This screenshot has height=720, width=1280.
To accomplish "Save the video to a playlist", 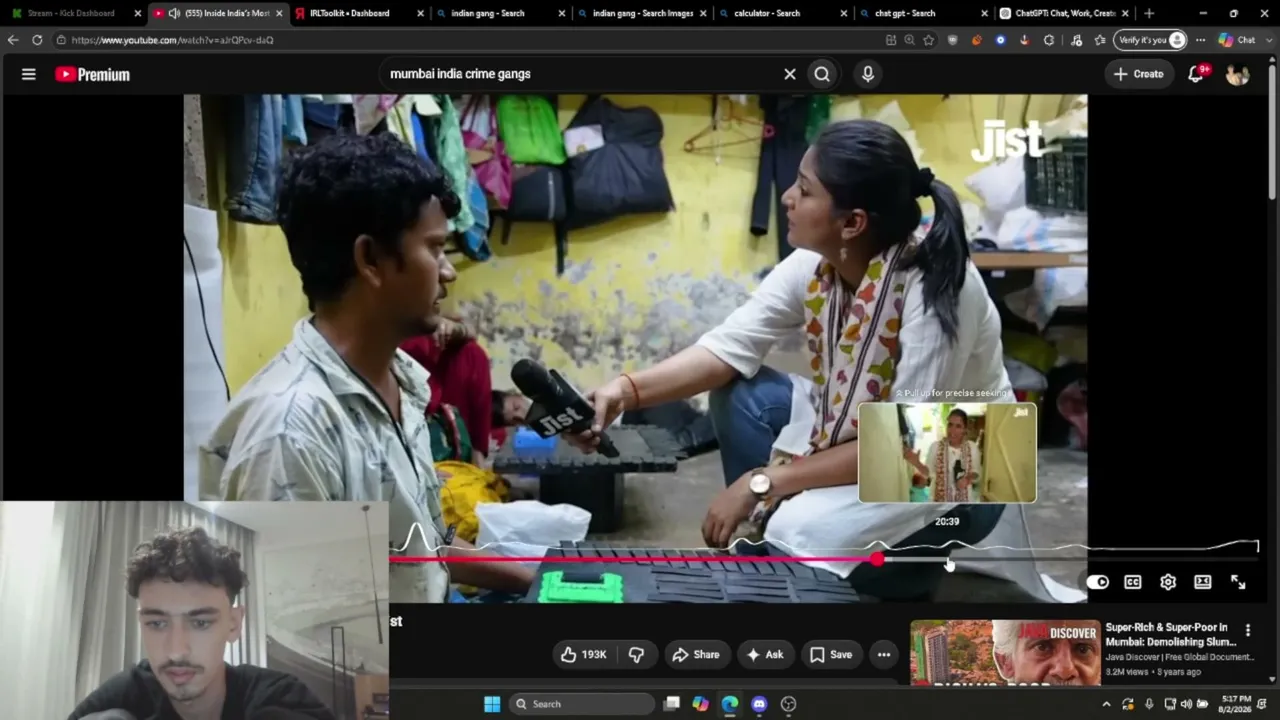I will point(831,655).
